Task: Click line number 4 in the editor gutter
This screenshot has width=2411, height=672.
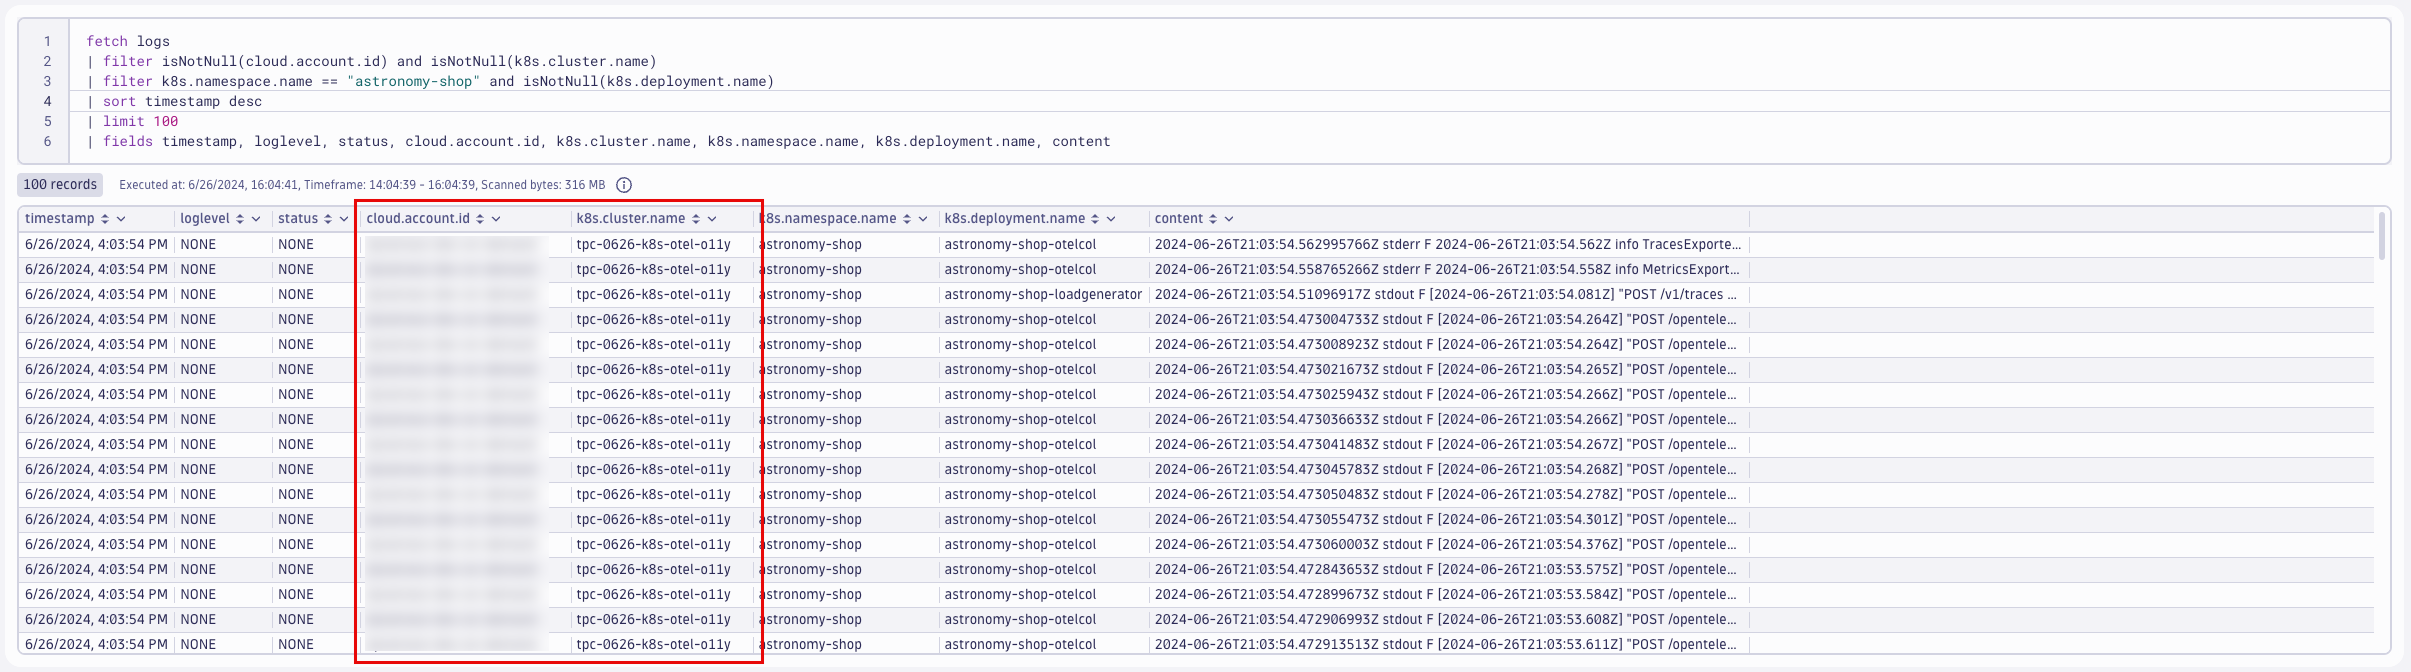Action: pos(47,101)
